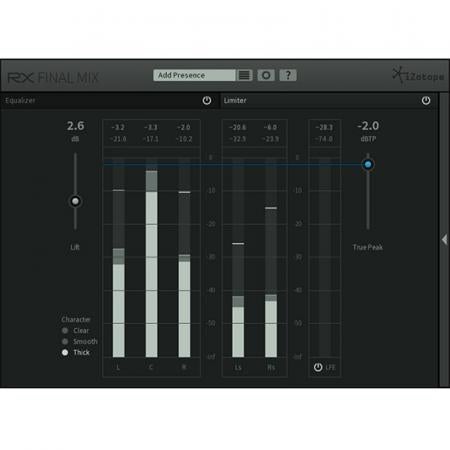Click the True Peak slider handle
Viewport: 450px width, 450px height.
[x=368, y=164]
